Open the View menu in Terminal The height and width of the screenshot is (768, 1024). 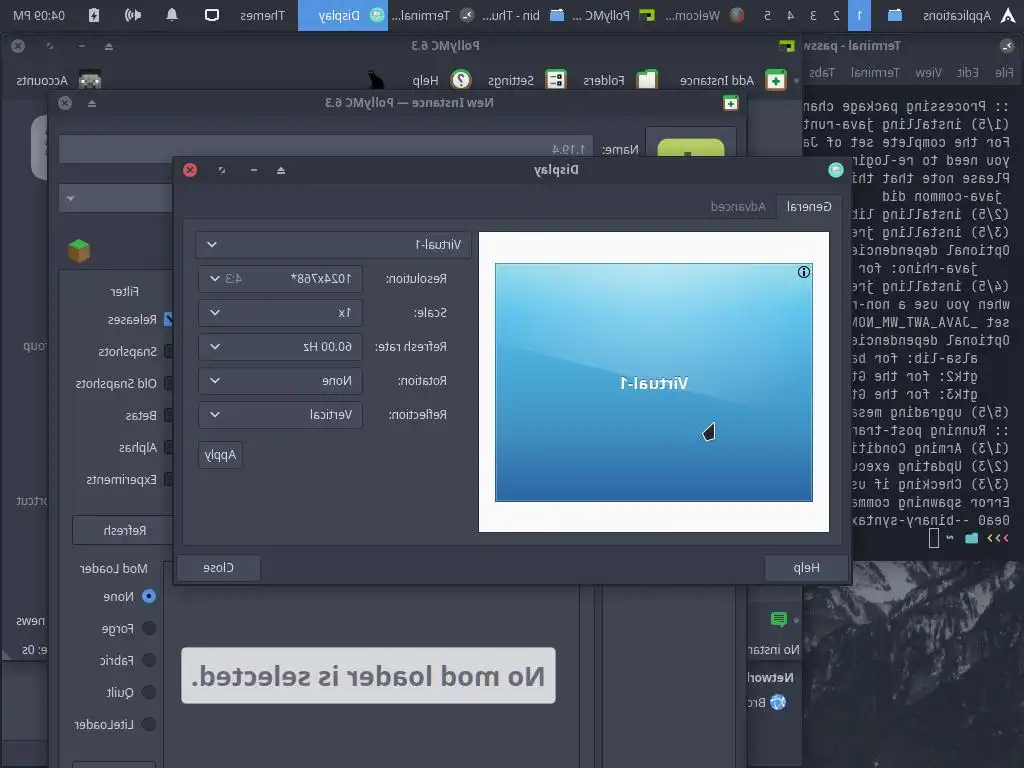[928, 72]
